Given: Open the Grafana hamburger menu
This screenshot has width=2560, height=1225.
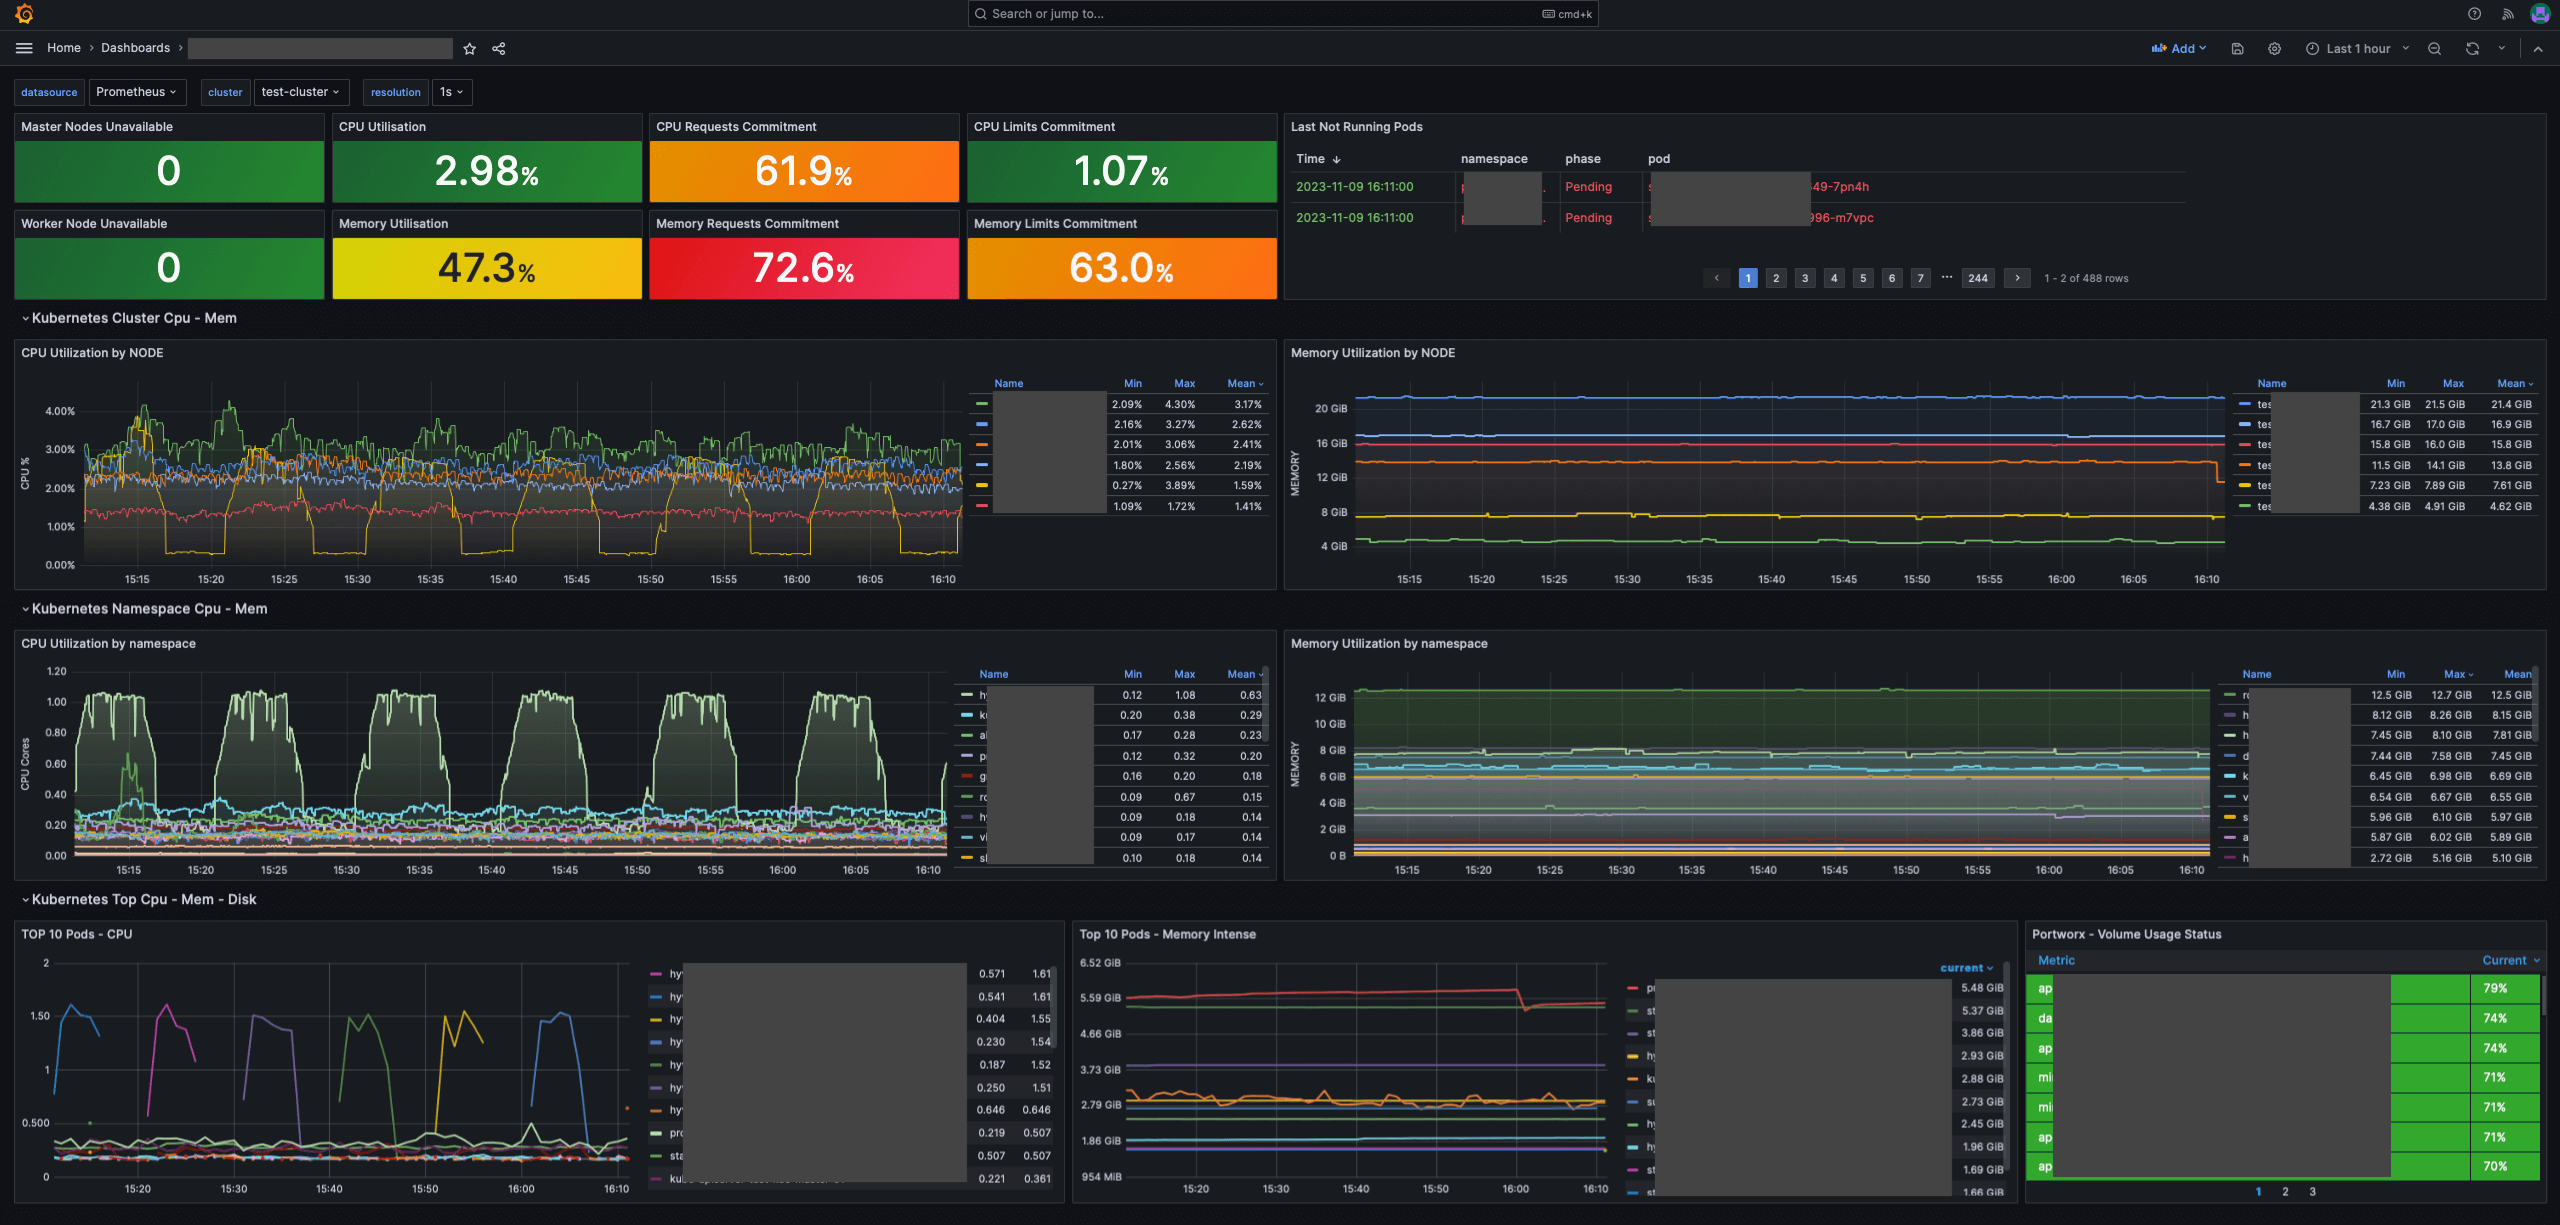Looking at the screenshot, I should (24, 48).
